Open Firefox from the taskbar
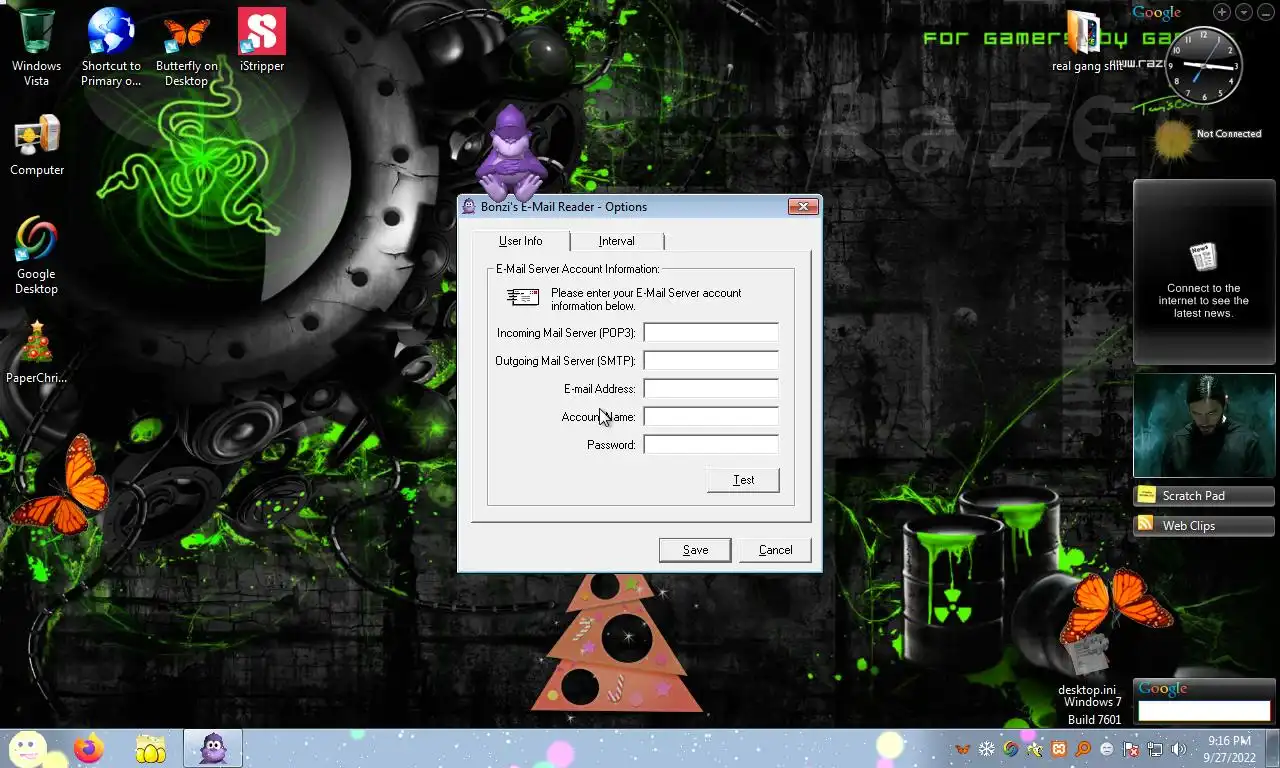Image resolution: width=1280 pixels, height=768 pixels. pos(88,748)
